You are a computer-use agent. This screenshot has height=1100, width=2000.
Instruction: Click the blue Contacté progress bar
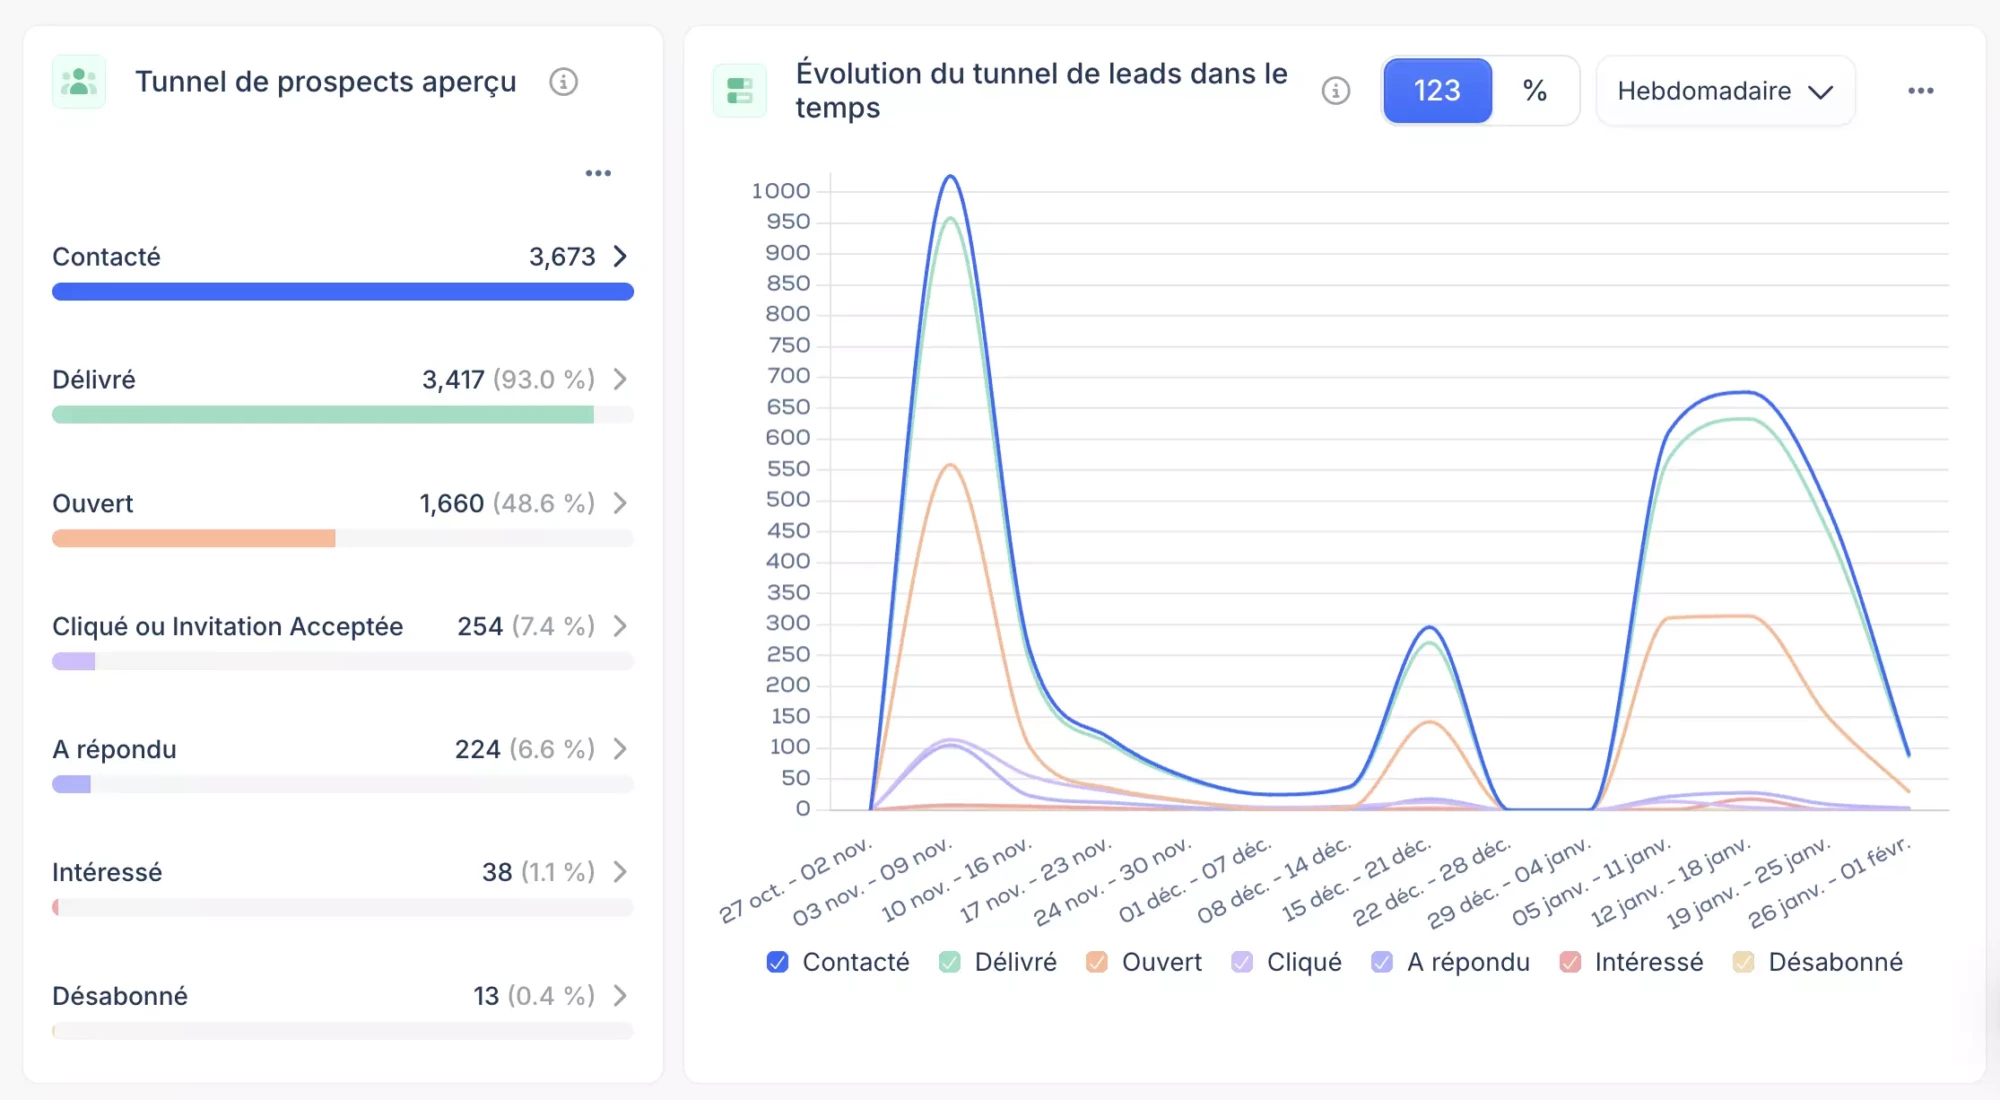pyautogui.click(x=342, y=292)
